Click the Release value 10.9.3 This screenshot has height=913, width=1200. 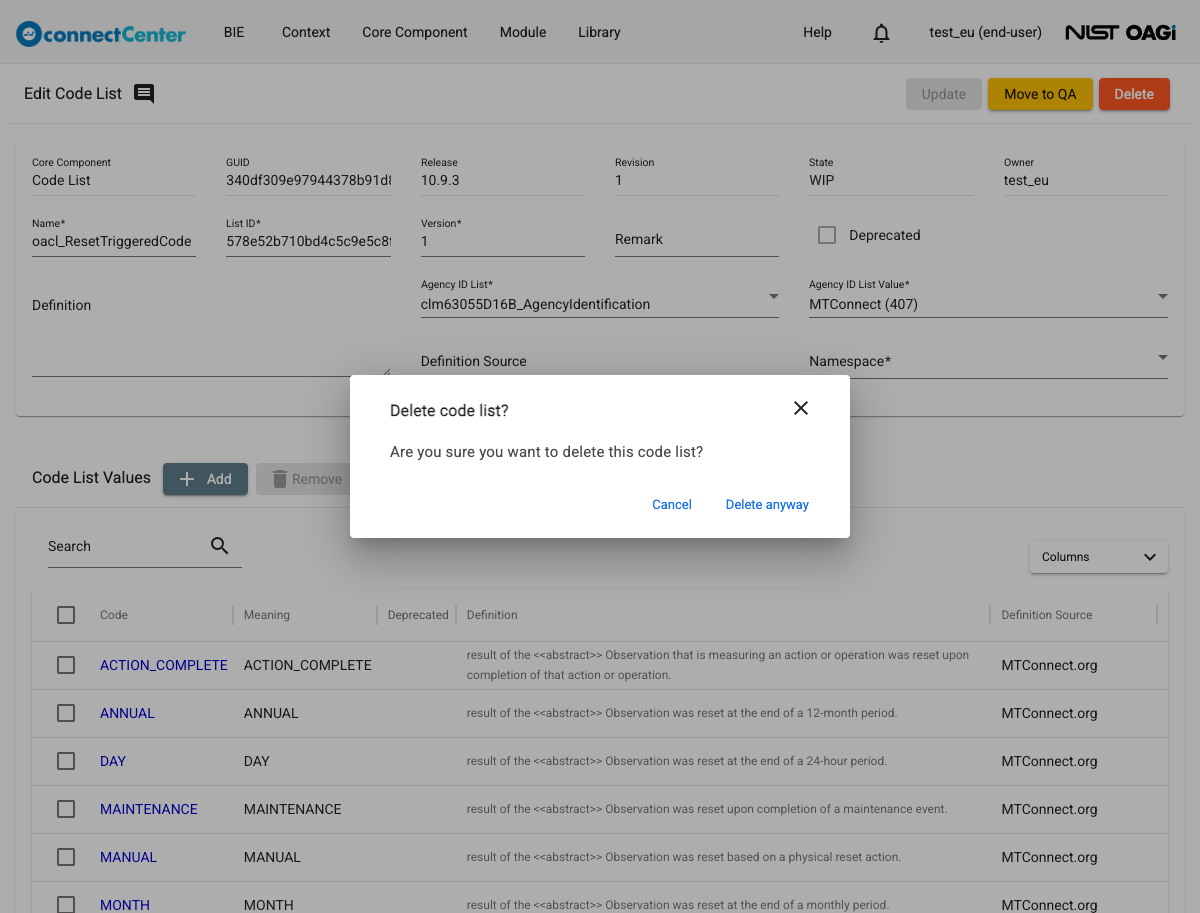coord(440,181)
